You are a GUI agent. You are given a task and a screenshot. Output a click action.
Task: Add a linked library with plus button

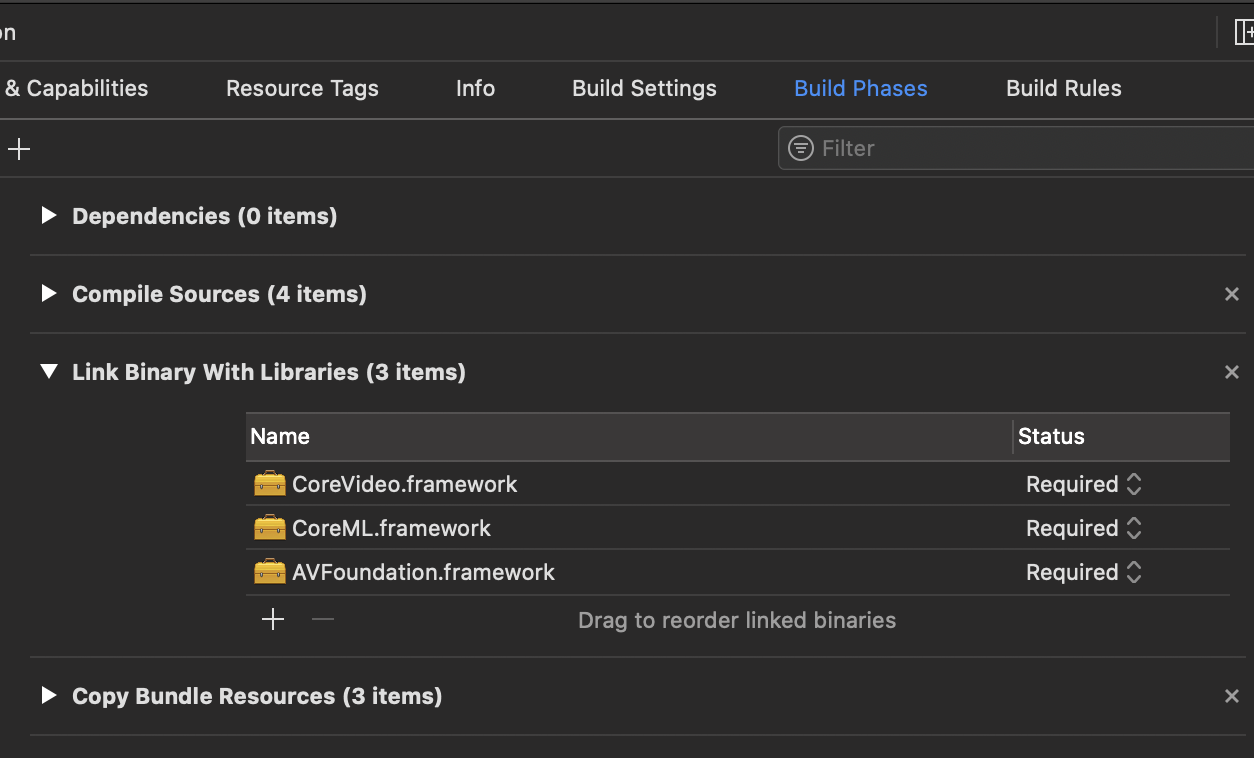(x=273, y=620)
